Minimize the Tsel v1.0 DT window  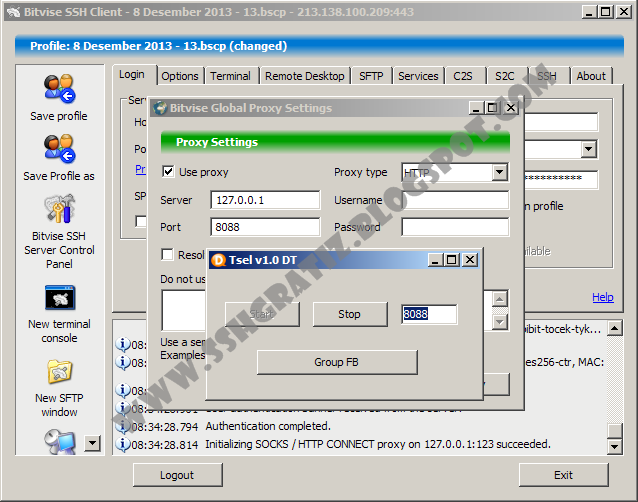[435, 260]
